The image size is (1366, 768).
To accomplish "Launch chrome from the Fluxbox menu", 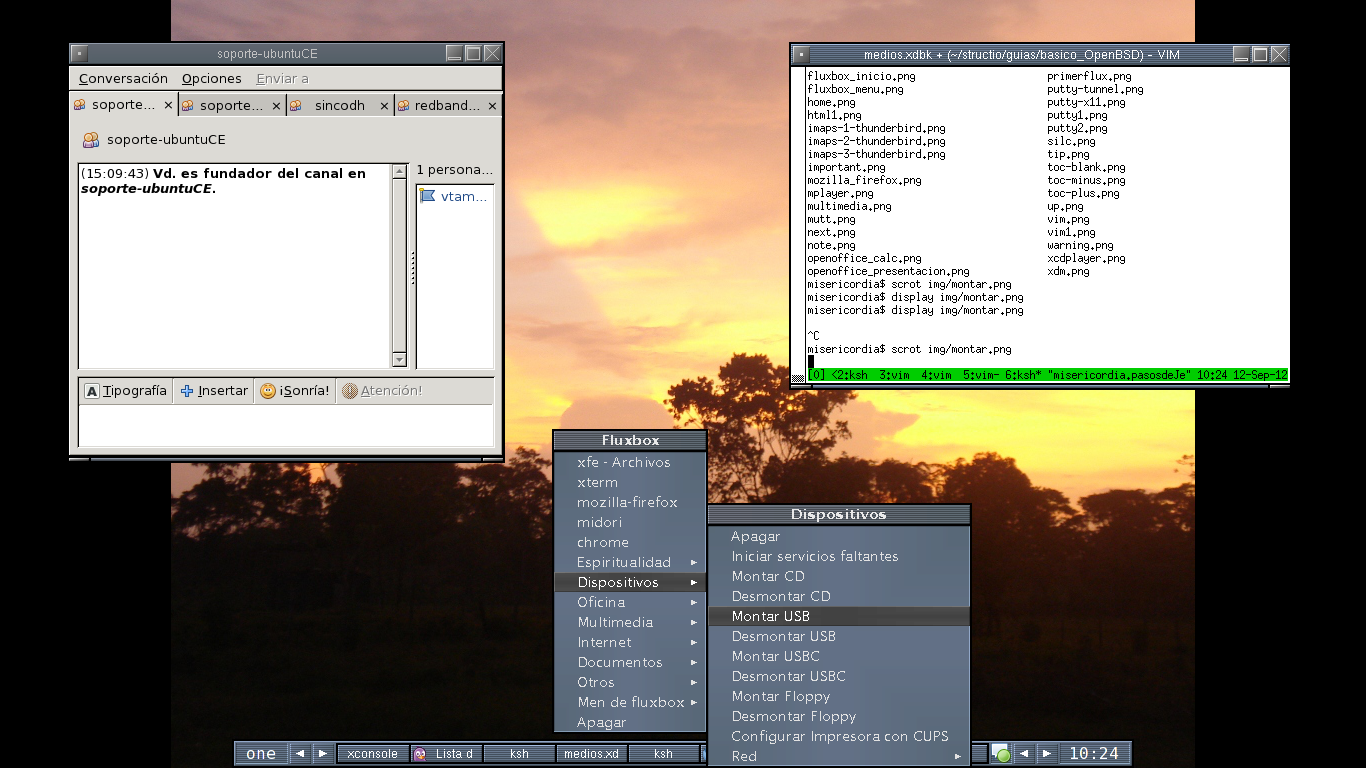I will [x=630, y=542].
